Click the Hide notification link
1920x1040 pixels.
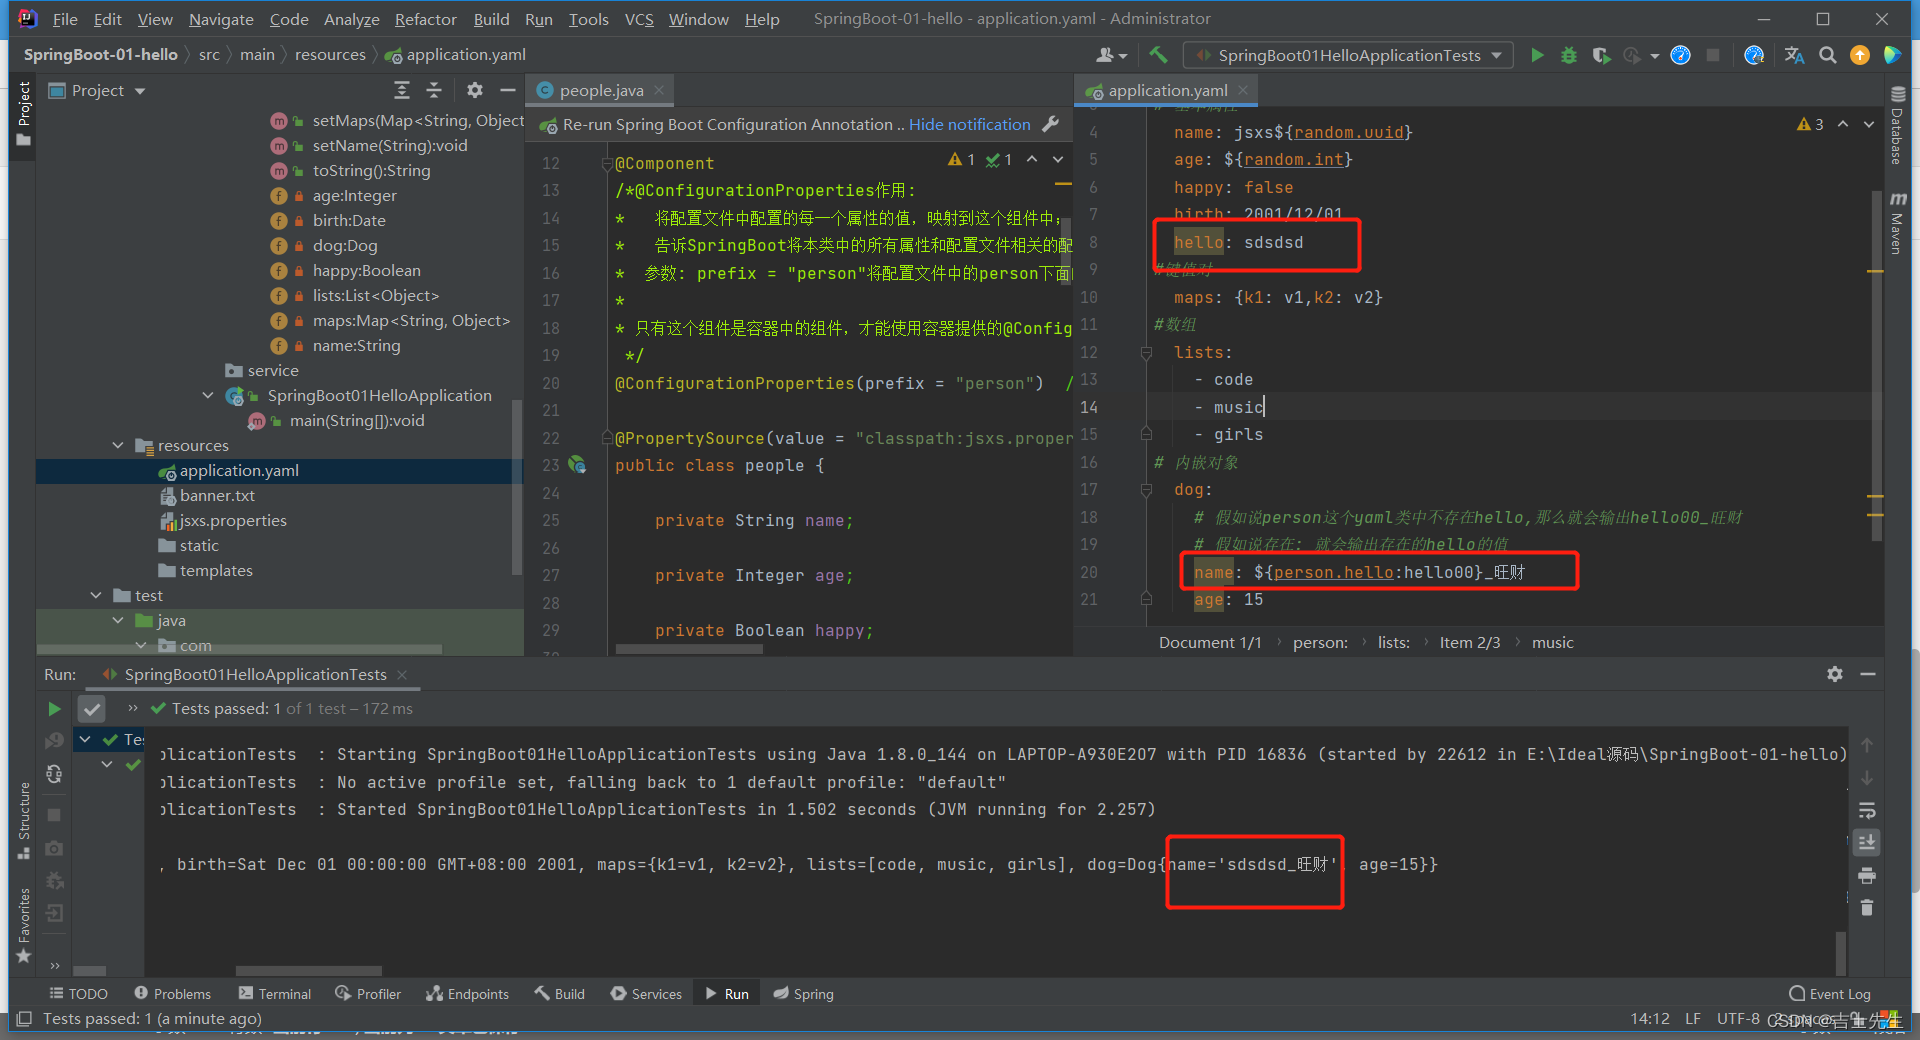point(969,124)
